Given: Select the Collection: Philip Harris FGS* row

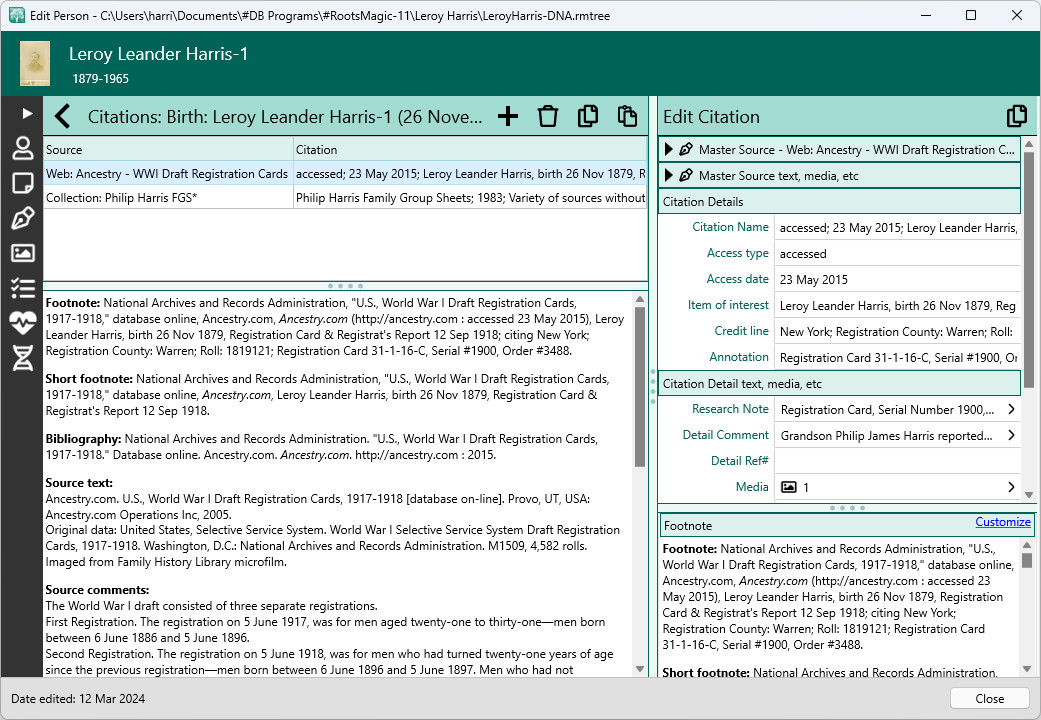Looking at the screenshot, I should 345,197.
